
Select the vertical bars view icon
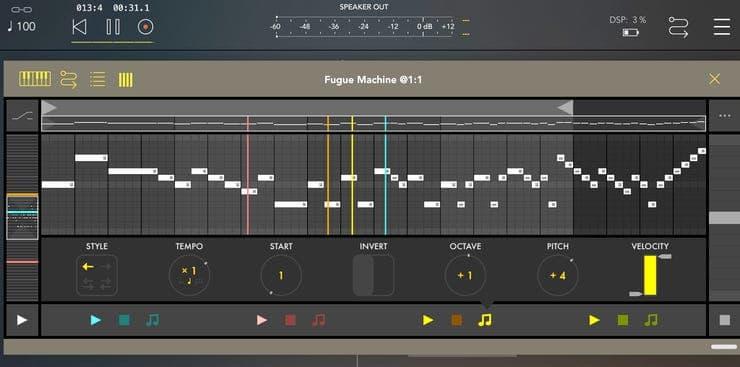click(126, 79)
